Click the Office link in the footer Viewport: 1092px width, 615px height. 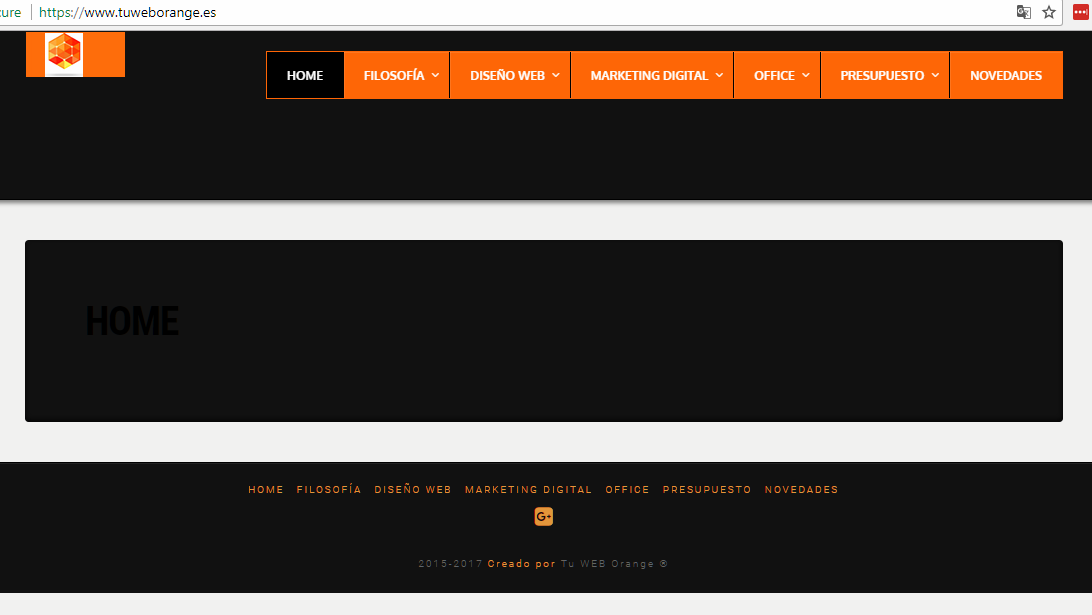tap(627, 490)
